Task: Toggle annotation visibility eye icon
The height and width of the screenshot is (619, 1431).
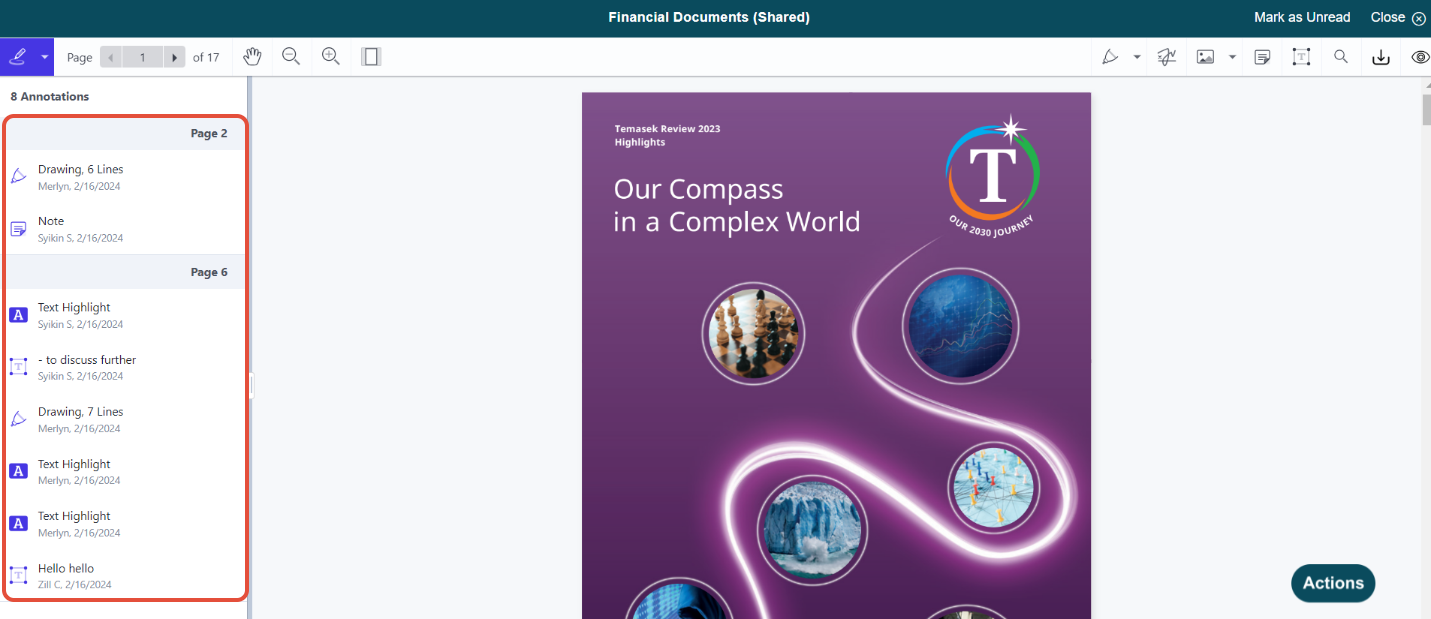Action: point(1420,57)
